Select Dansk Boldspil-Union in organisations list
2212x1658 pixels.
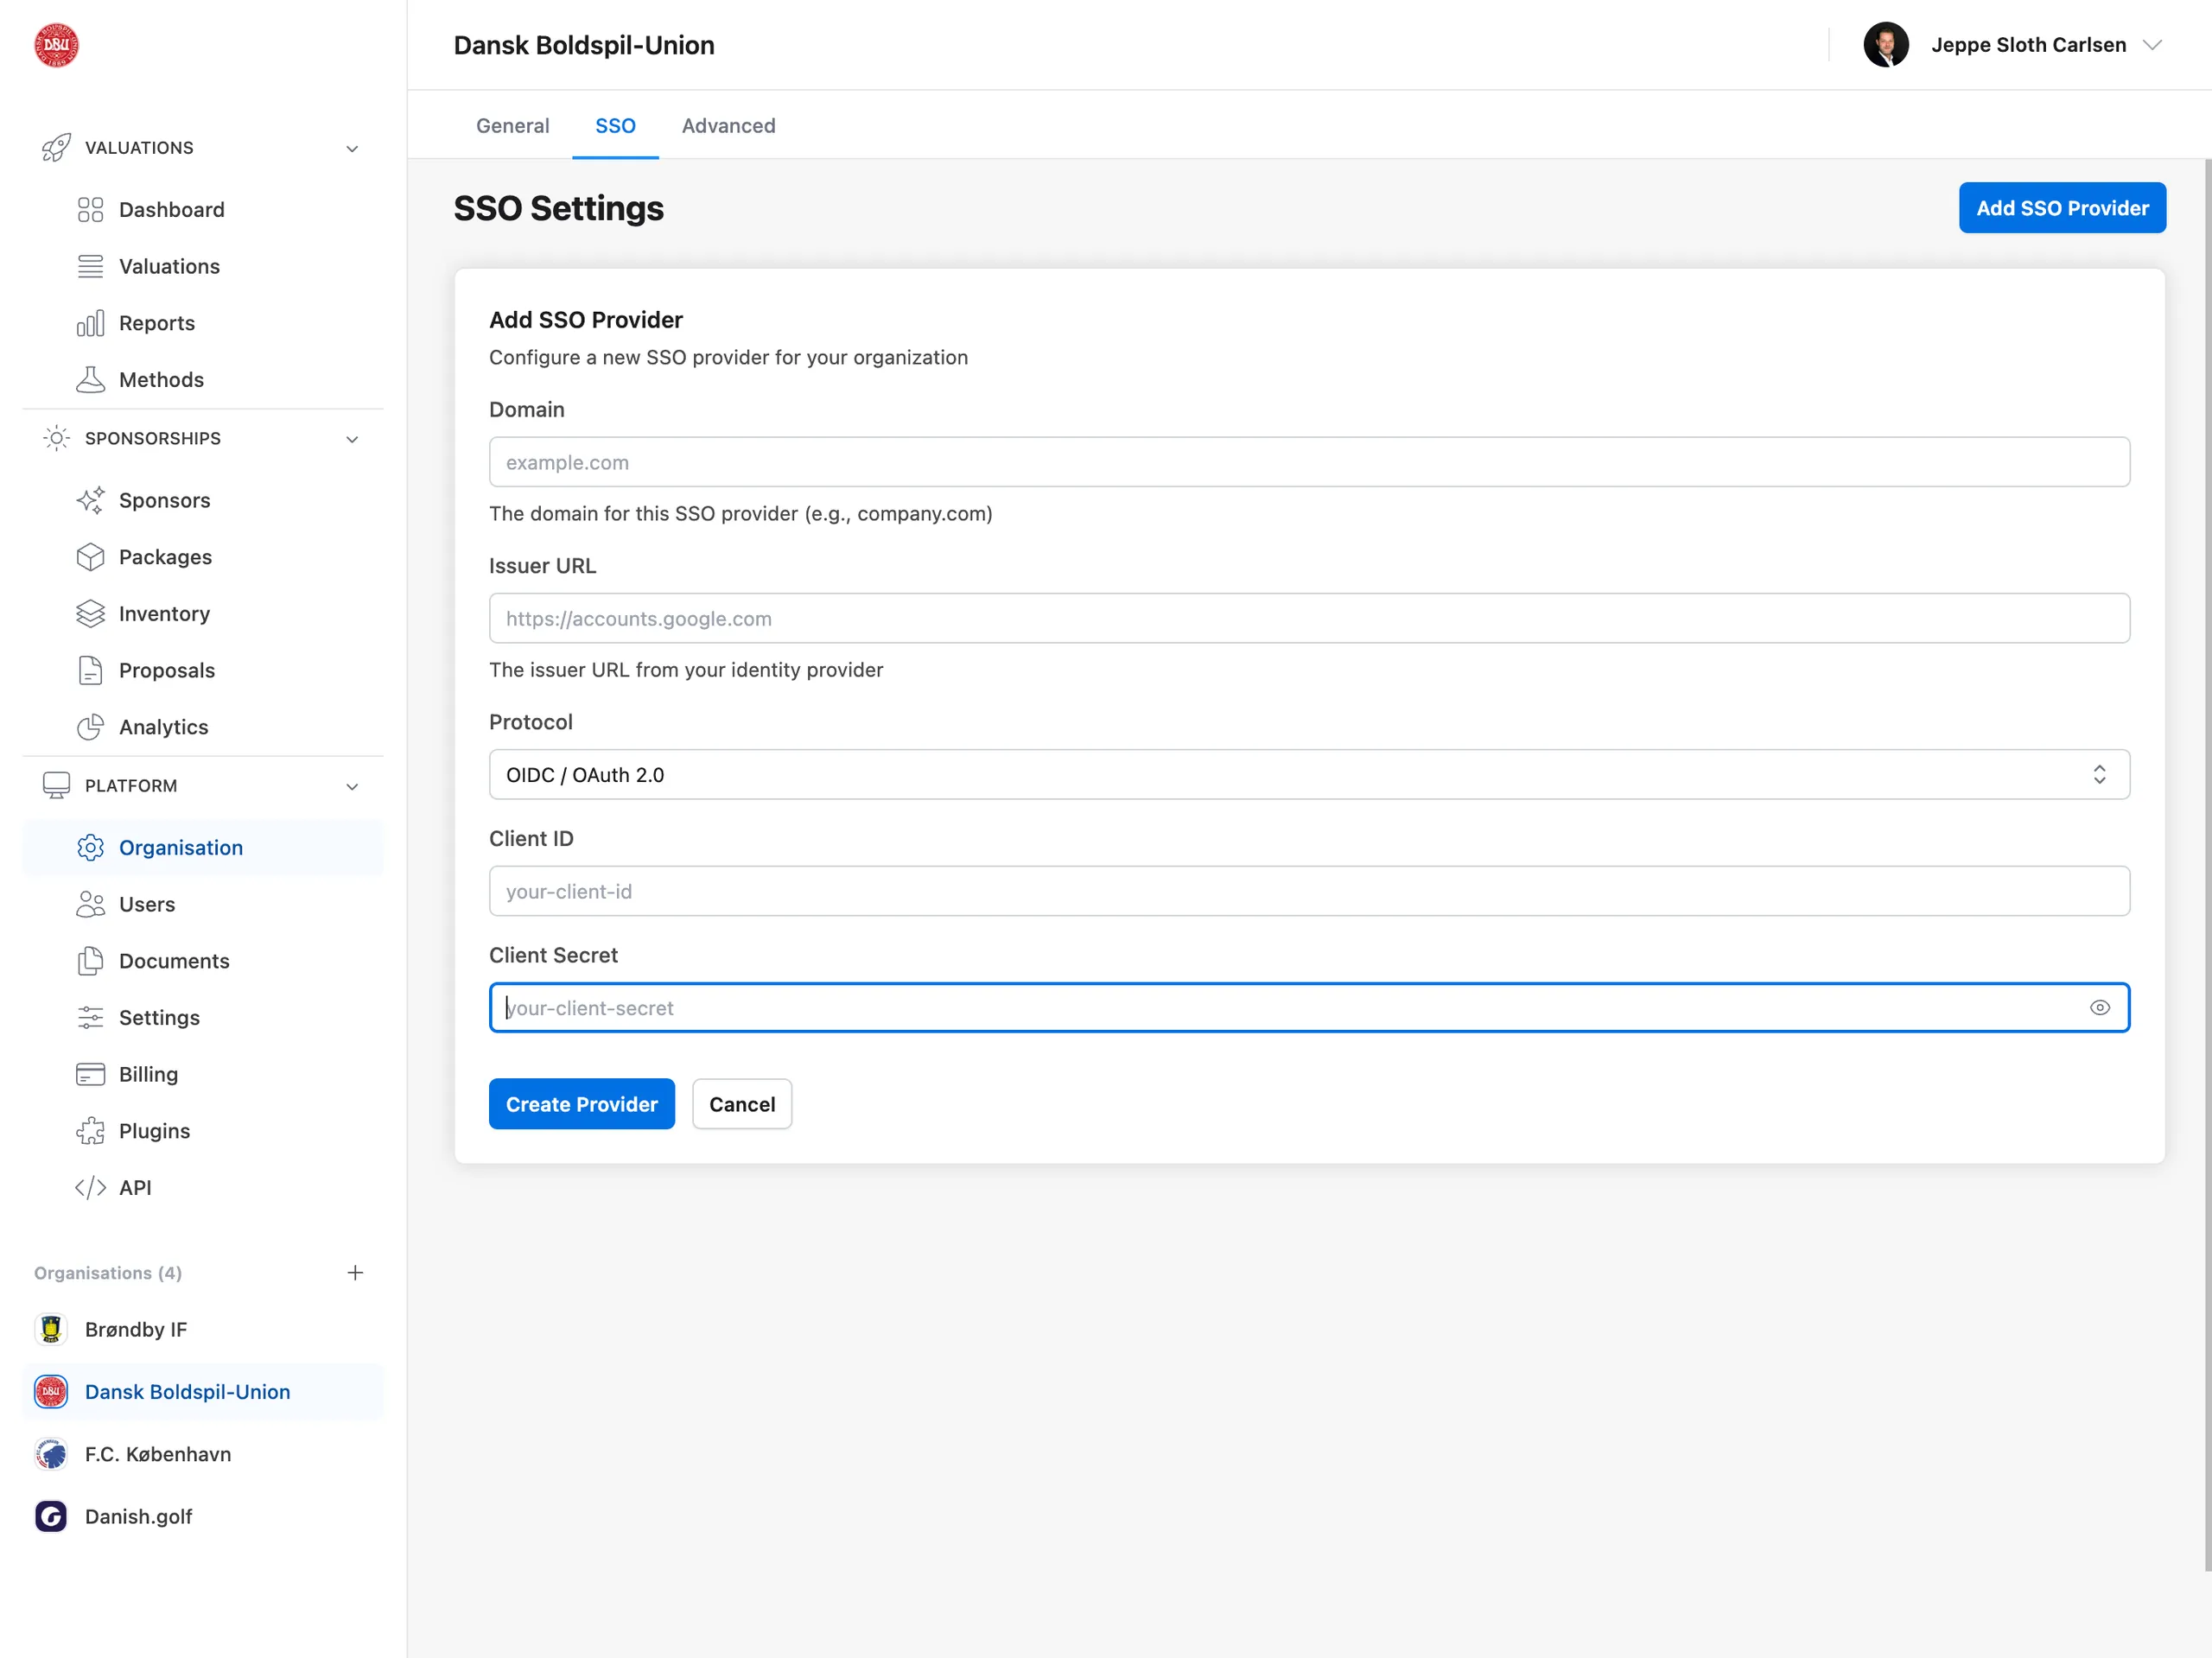(x=203, y=1392)
